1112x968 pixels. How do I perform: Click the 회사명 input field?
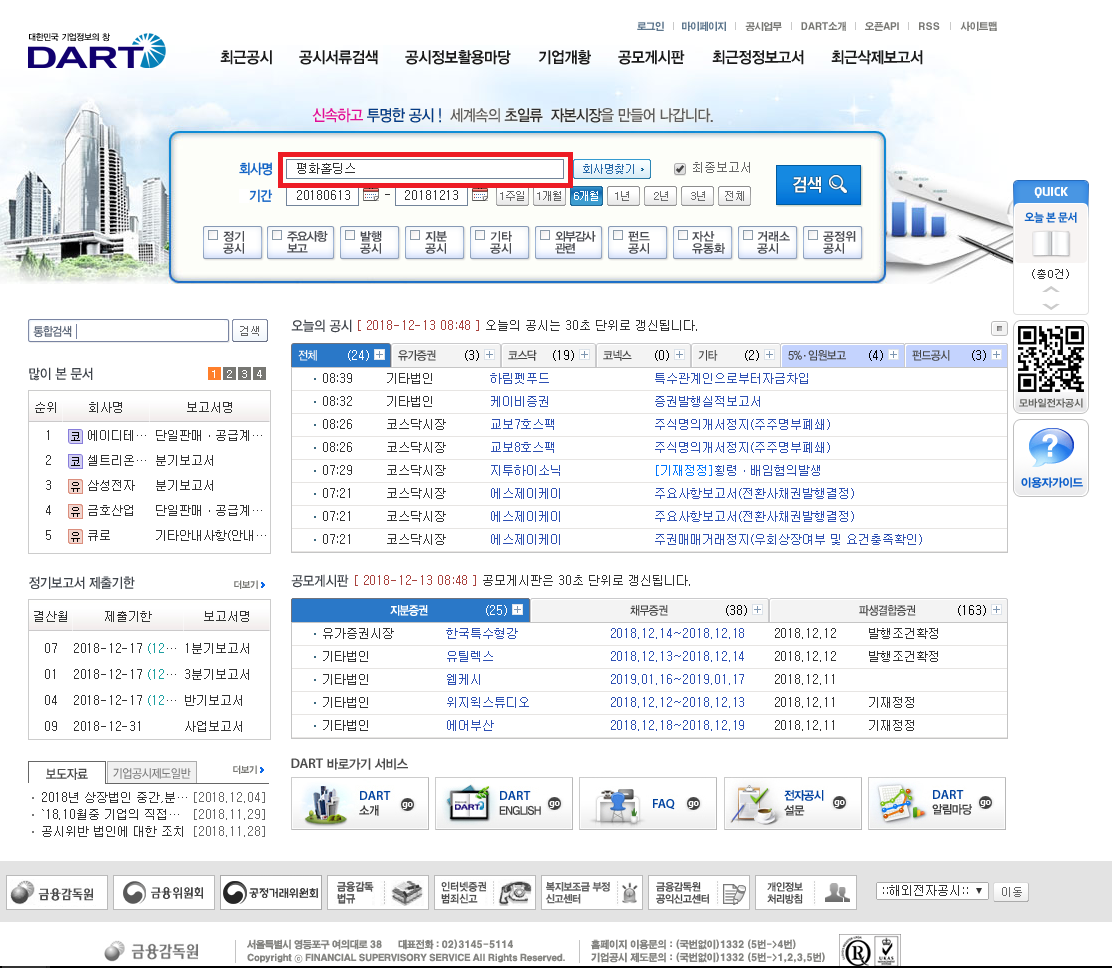point(425,169)
